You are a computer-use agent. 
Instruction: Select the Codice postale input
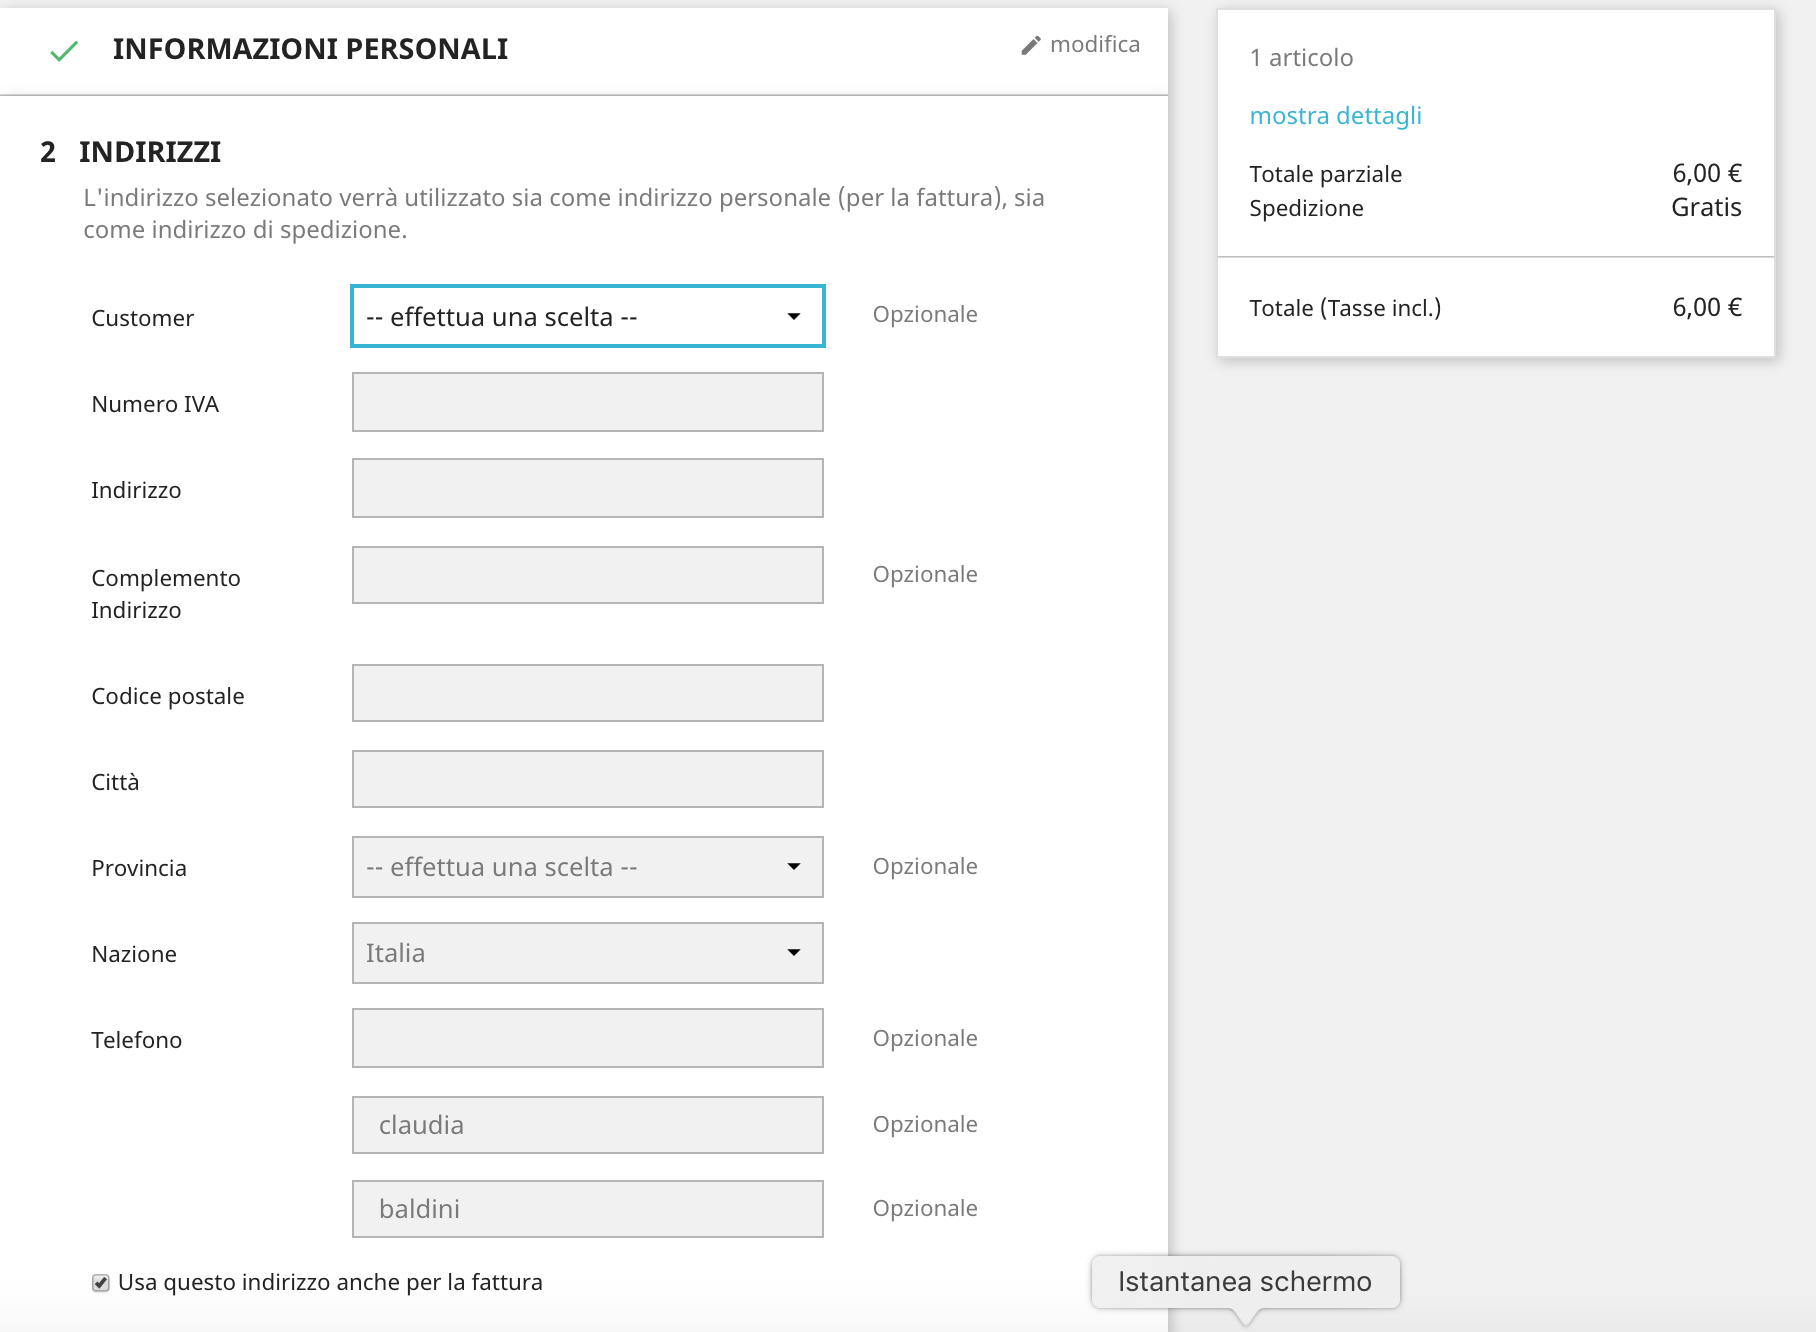(x=587, y=693)
